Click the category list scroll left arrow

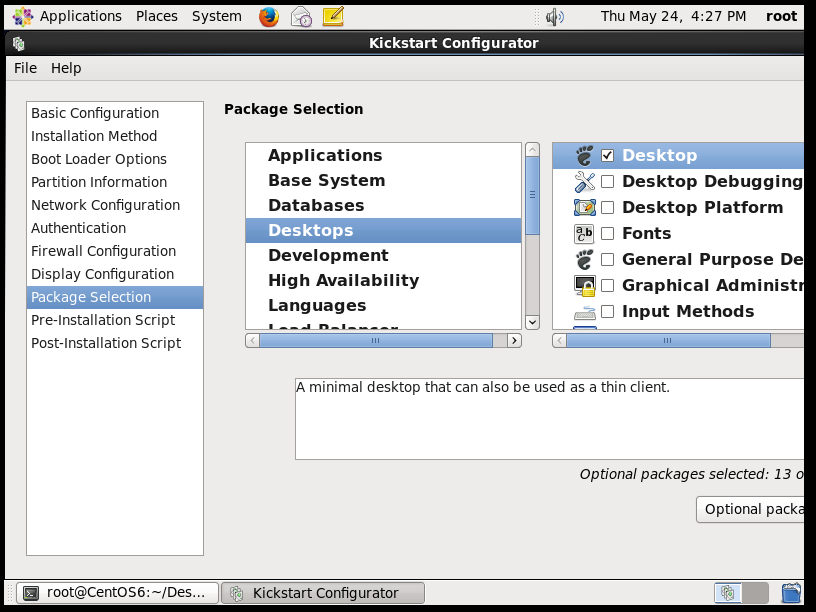[x=252, y=340]
